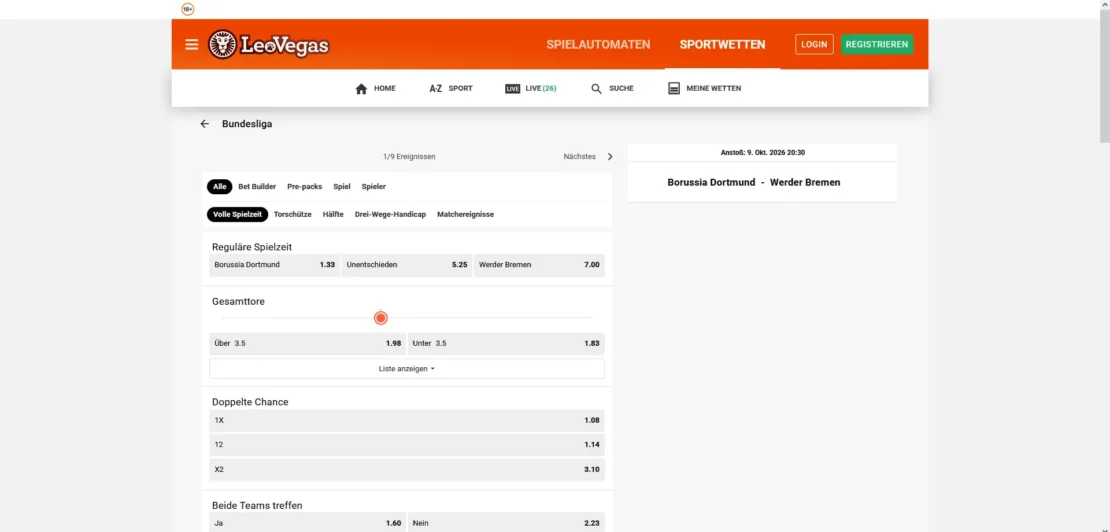The height and width of the screenshot is (532, 1110).
Task: Click the 18+ age badge icon
Action: coord(188,9)
